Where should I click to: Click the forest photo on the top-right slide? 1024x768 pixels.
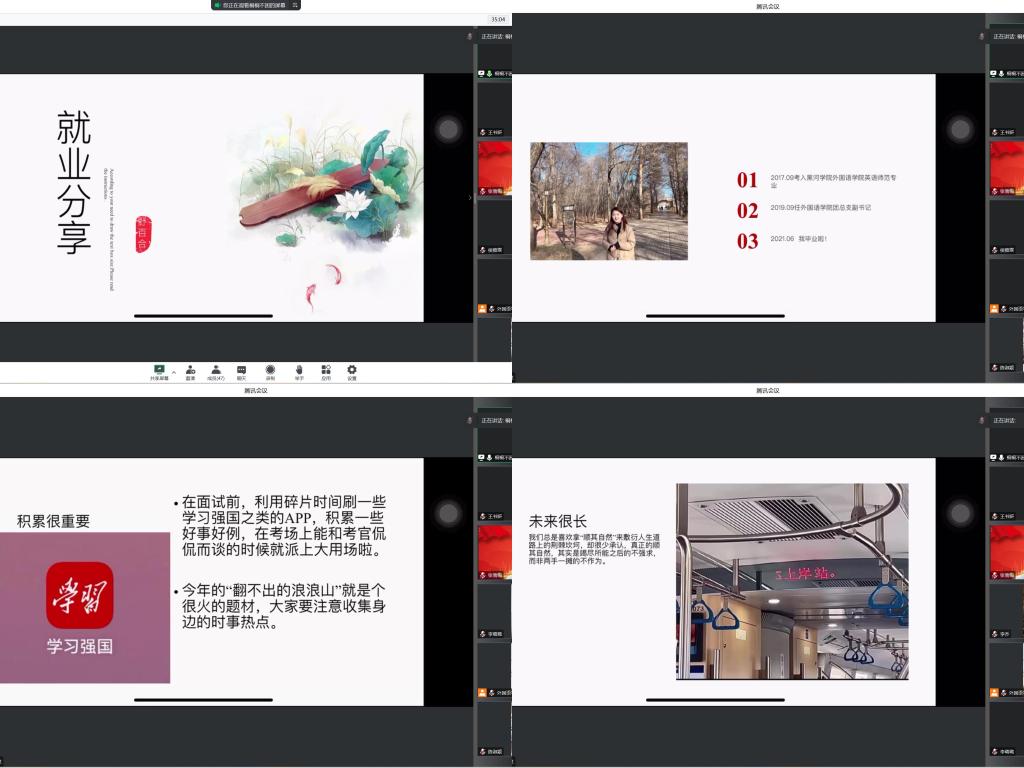pos(608,201)
